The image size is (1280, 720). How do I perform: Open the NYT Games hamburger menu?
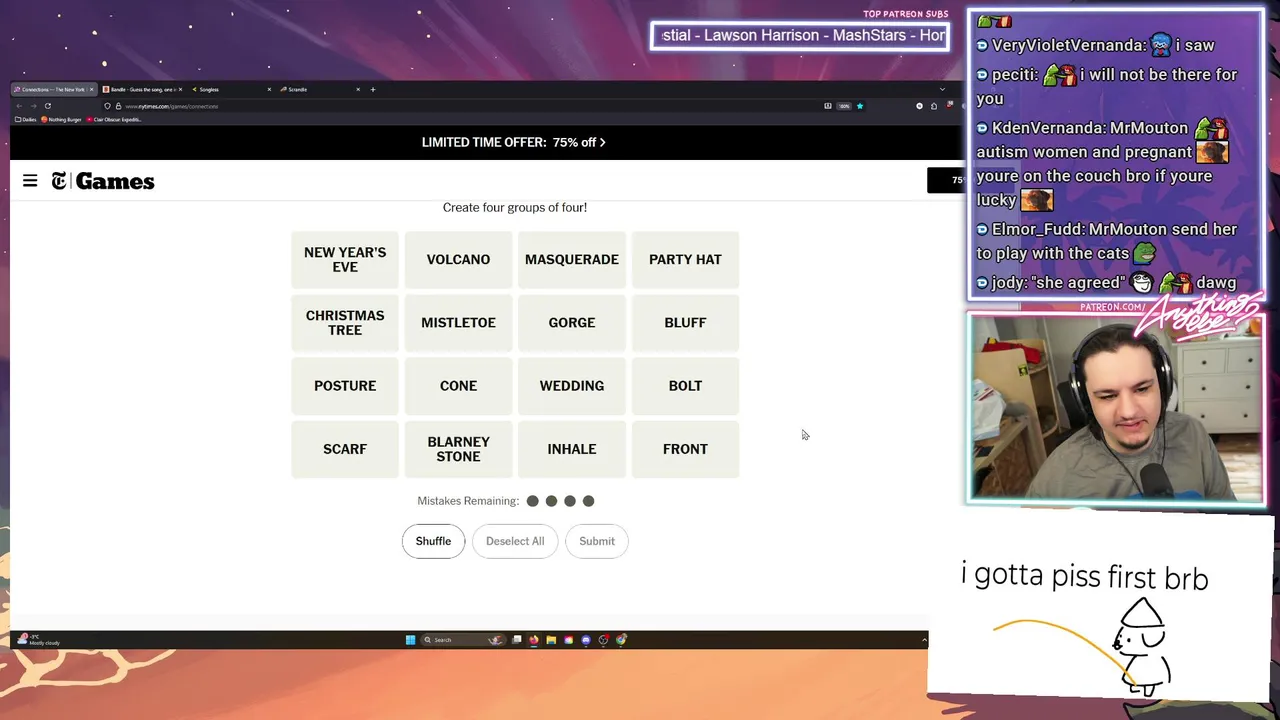click(x=30, y=181)
